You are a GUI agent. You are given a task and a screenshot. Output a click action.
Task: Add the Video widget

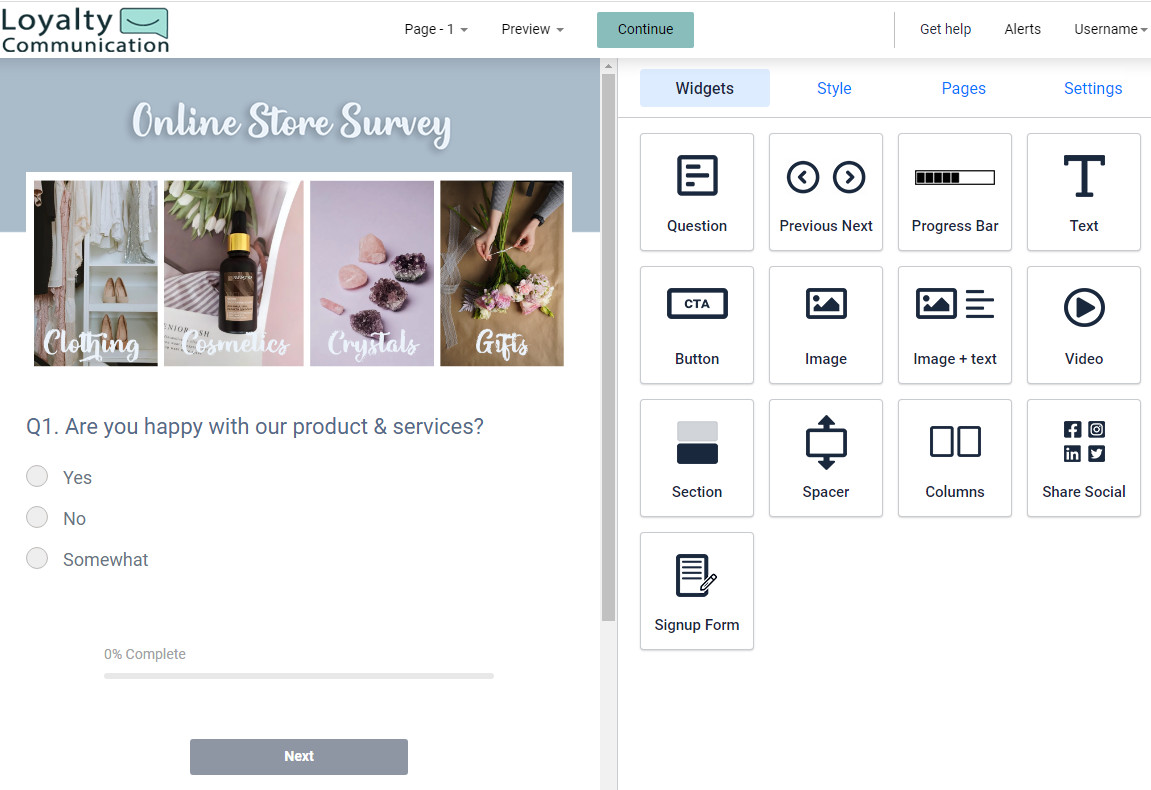pos(1083,325)
